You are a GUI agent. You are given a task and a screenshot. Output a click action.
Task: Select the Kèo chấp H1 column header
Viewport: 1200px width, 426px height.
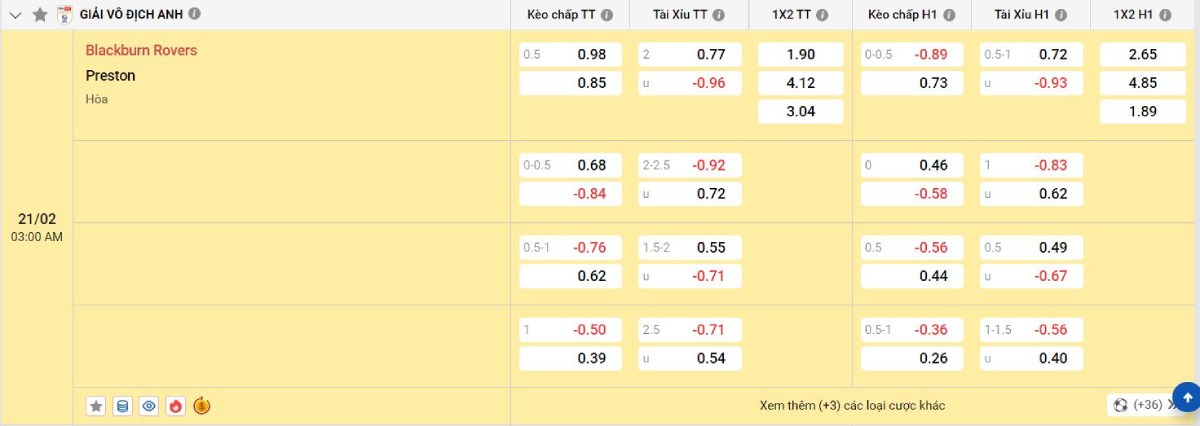tap(899, 15)
